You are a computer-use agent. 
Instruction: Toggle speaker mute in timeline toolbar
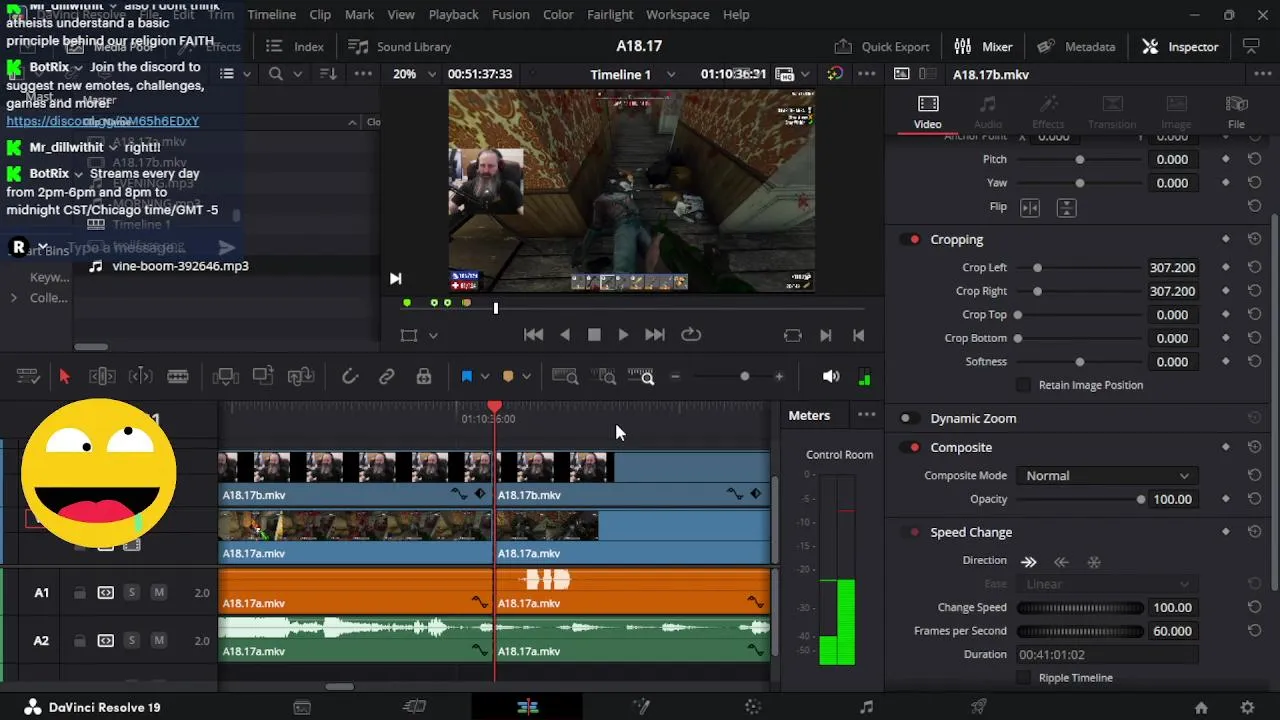pyautogui.click(x=831, y=376)
